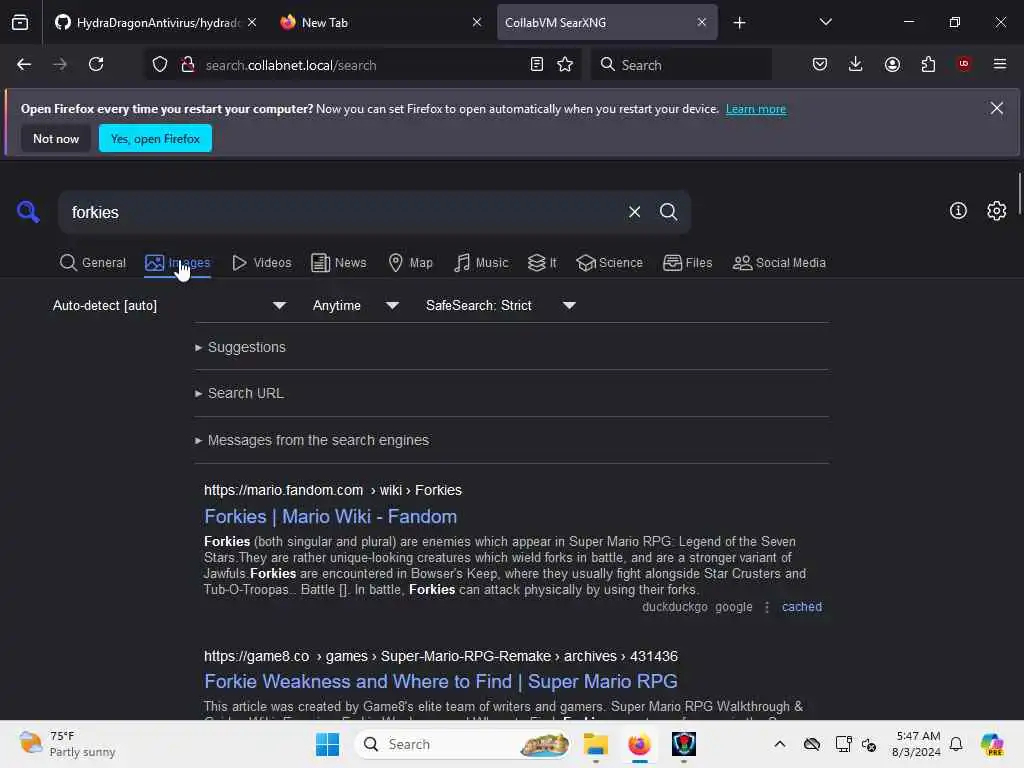Open the notifications bell in taskbar
This screenshot has width=1024, height=768.
pyautogui.click(x=956, y=744)
